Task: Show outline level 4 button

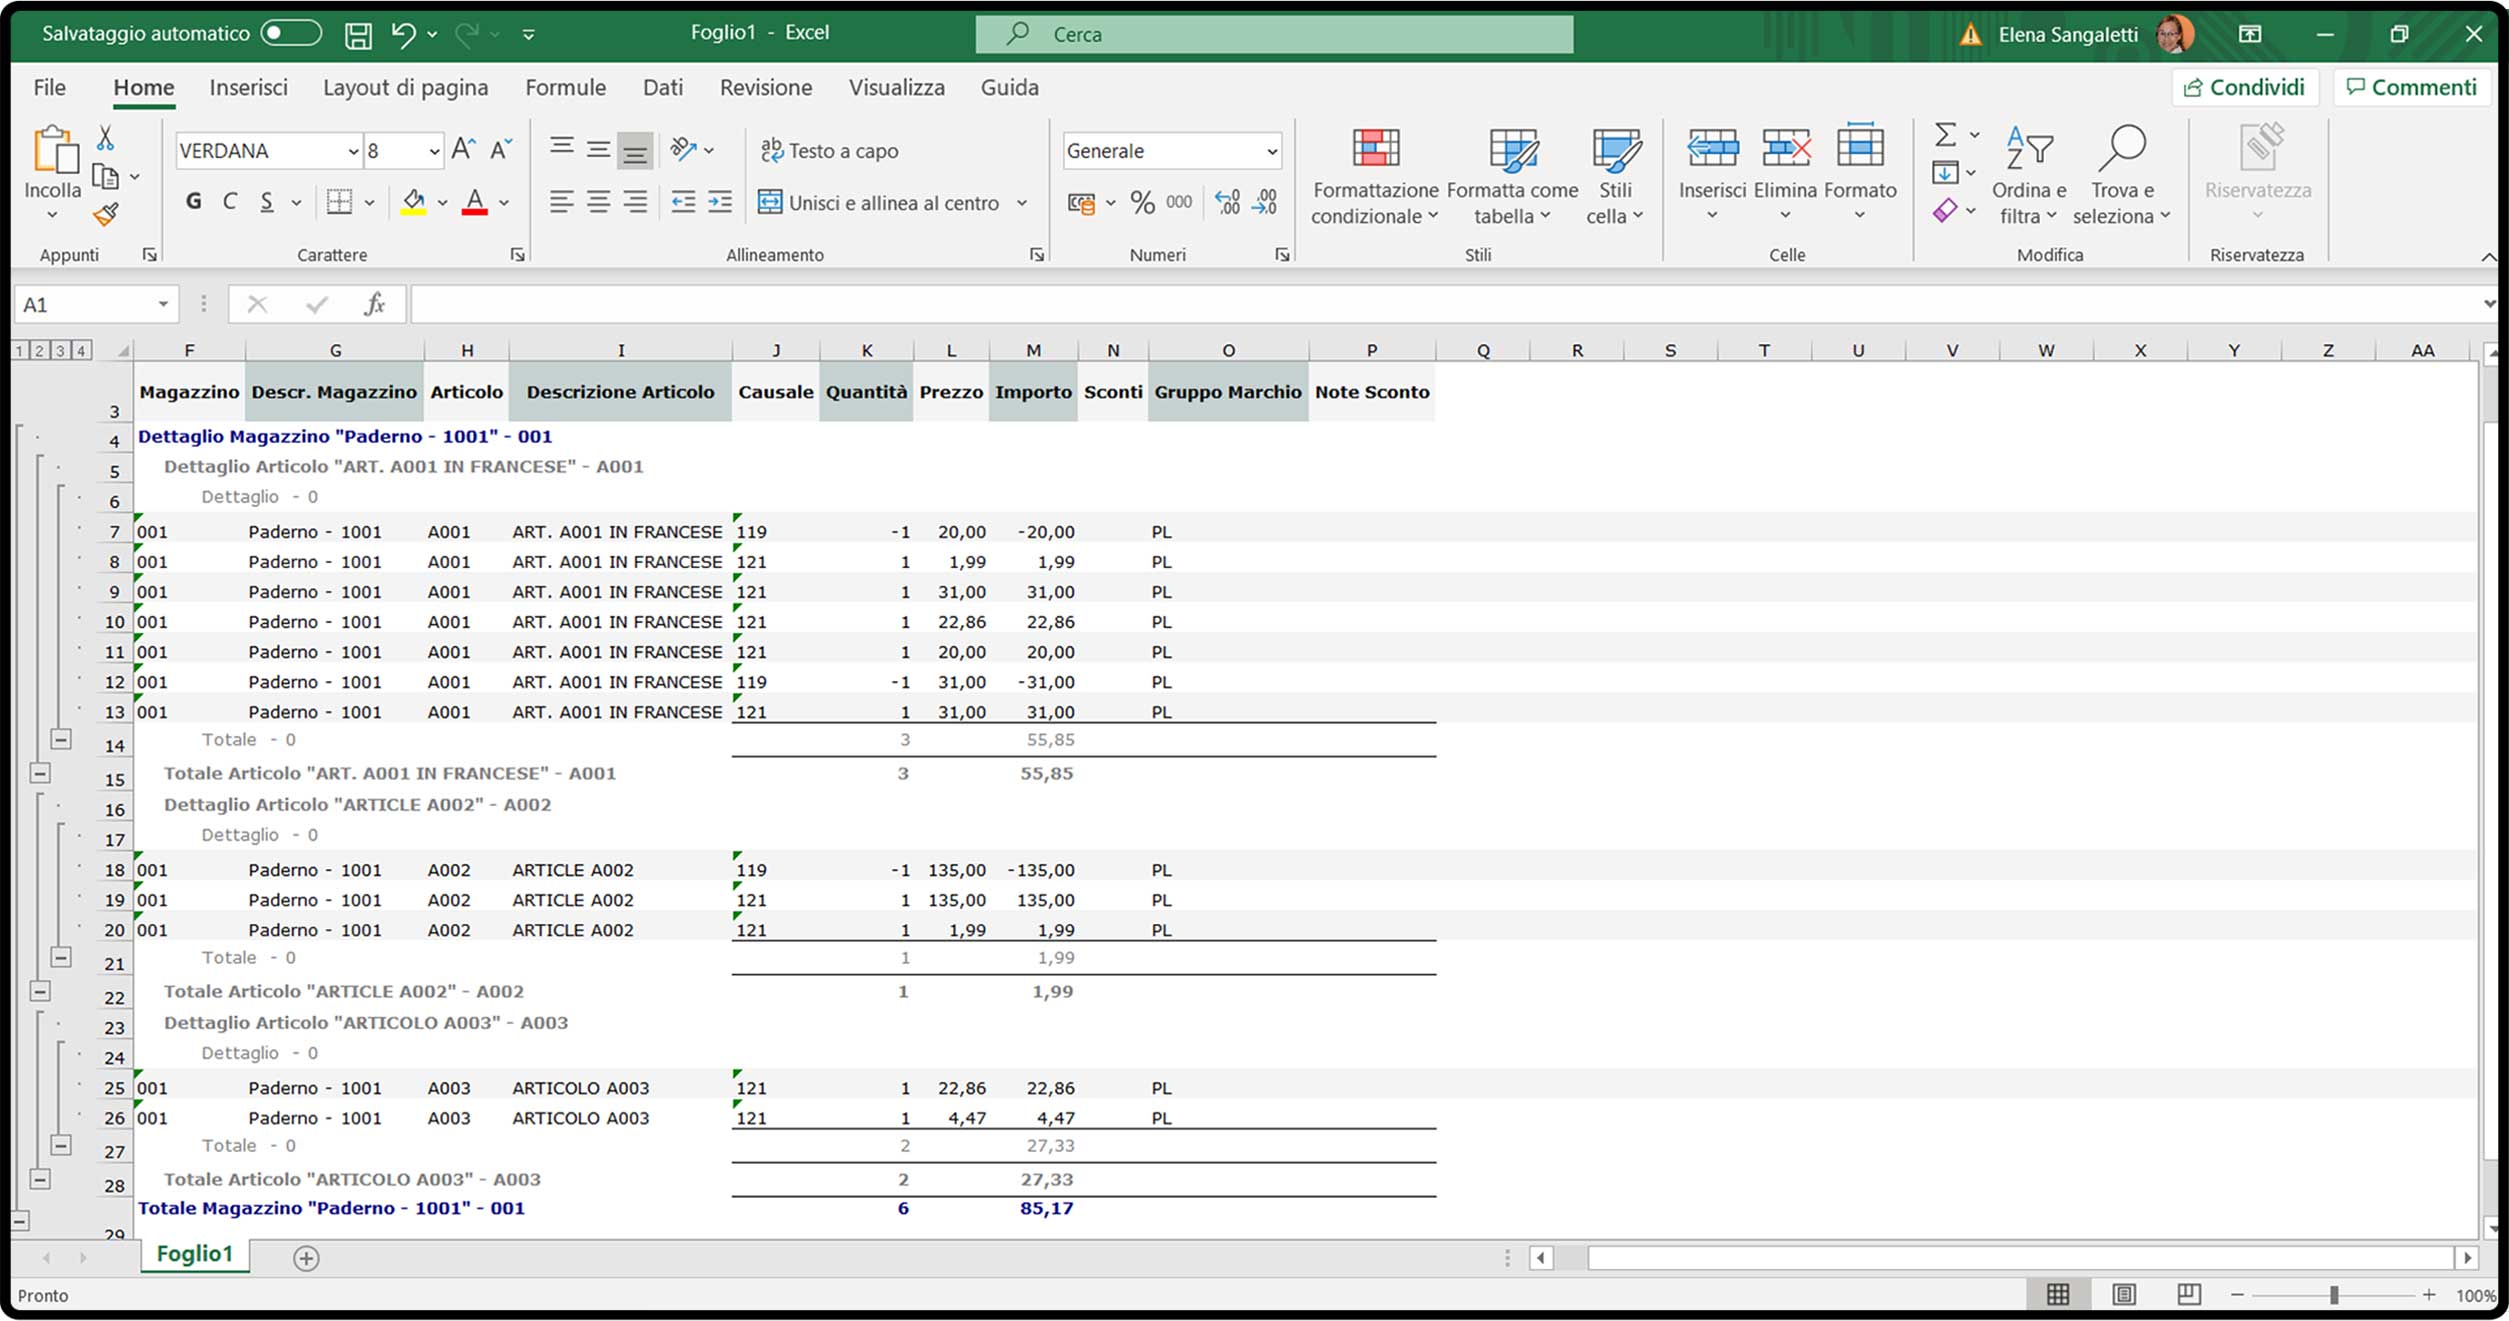Action: coord(82,350)
